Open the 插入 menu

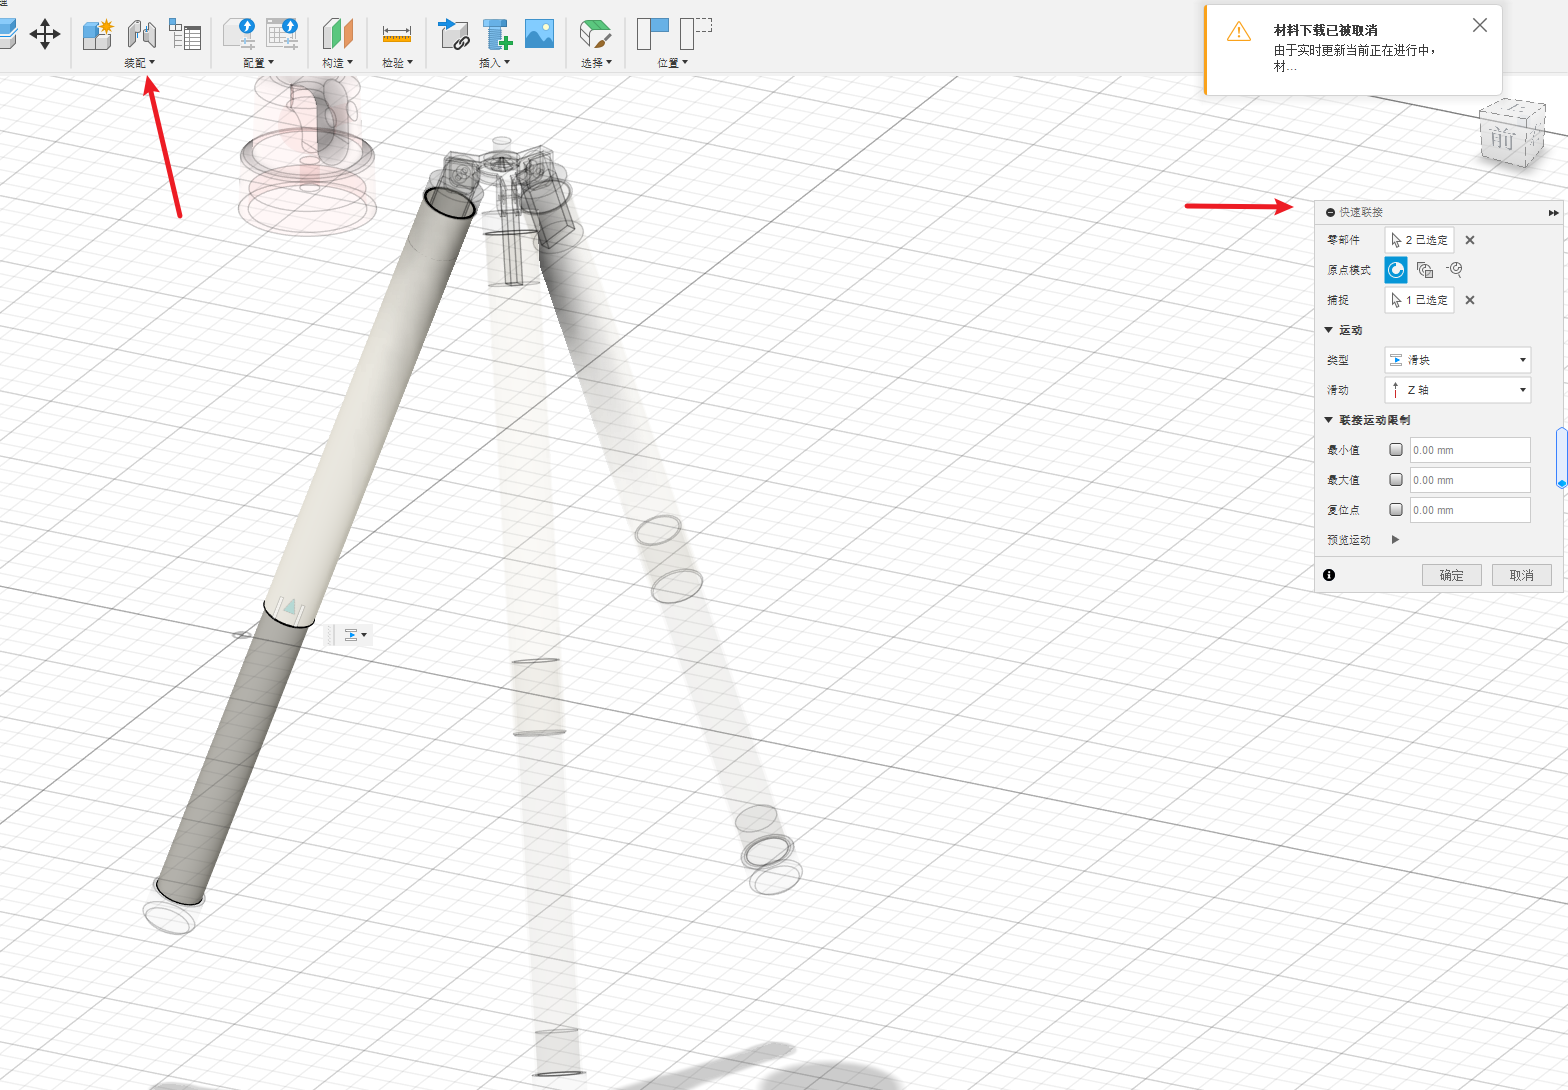click(x=494, y=63)
